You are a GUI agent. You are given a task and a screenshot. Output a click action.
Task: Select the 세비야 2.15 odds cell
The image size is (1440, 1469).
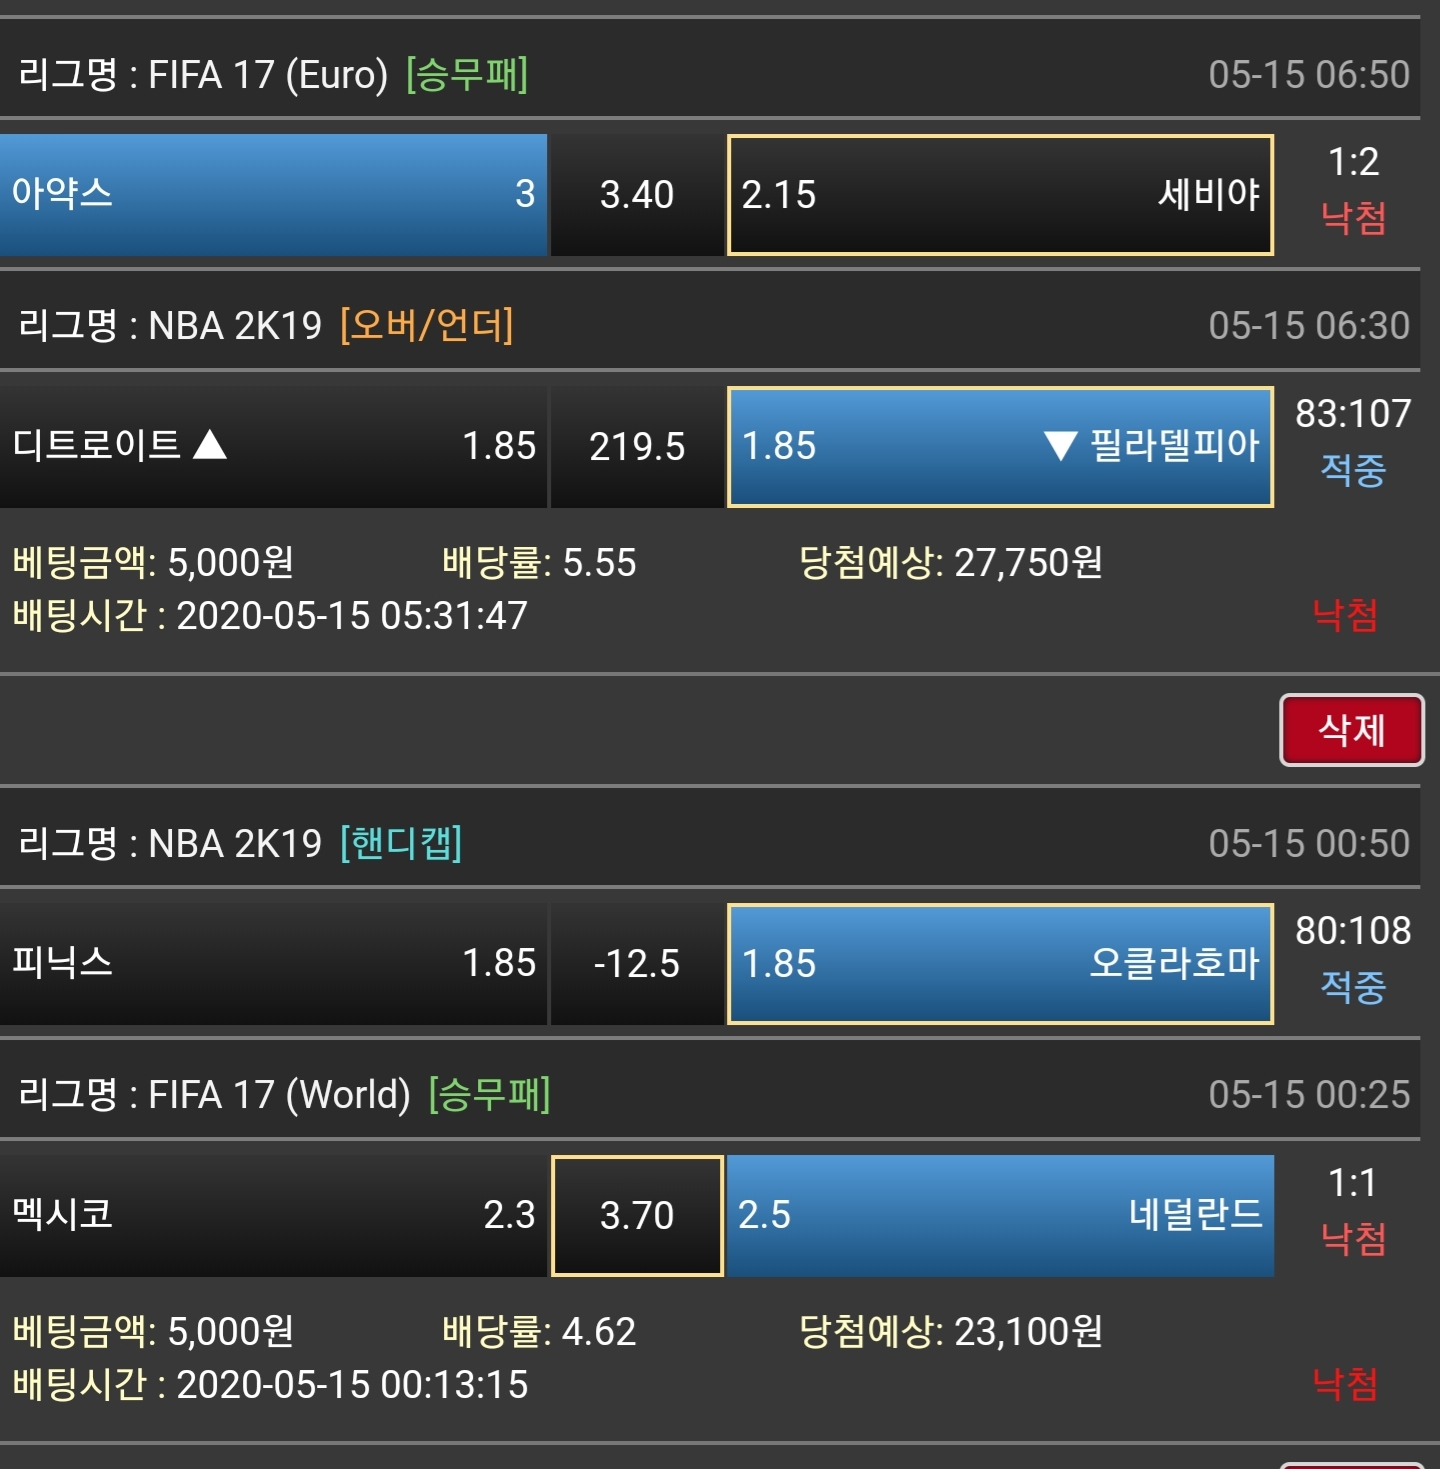point(1000,194)
